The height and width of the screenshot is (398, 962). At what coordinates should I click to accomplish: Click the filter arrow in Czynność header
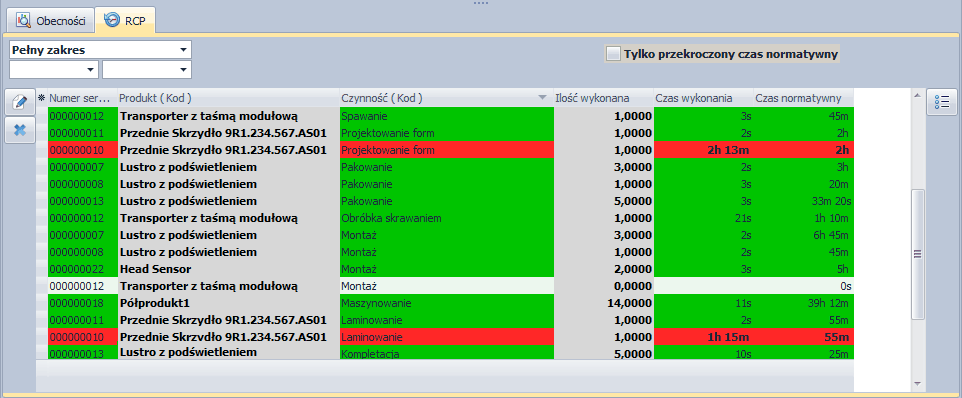click(542, 98)
